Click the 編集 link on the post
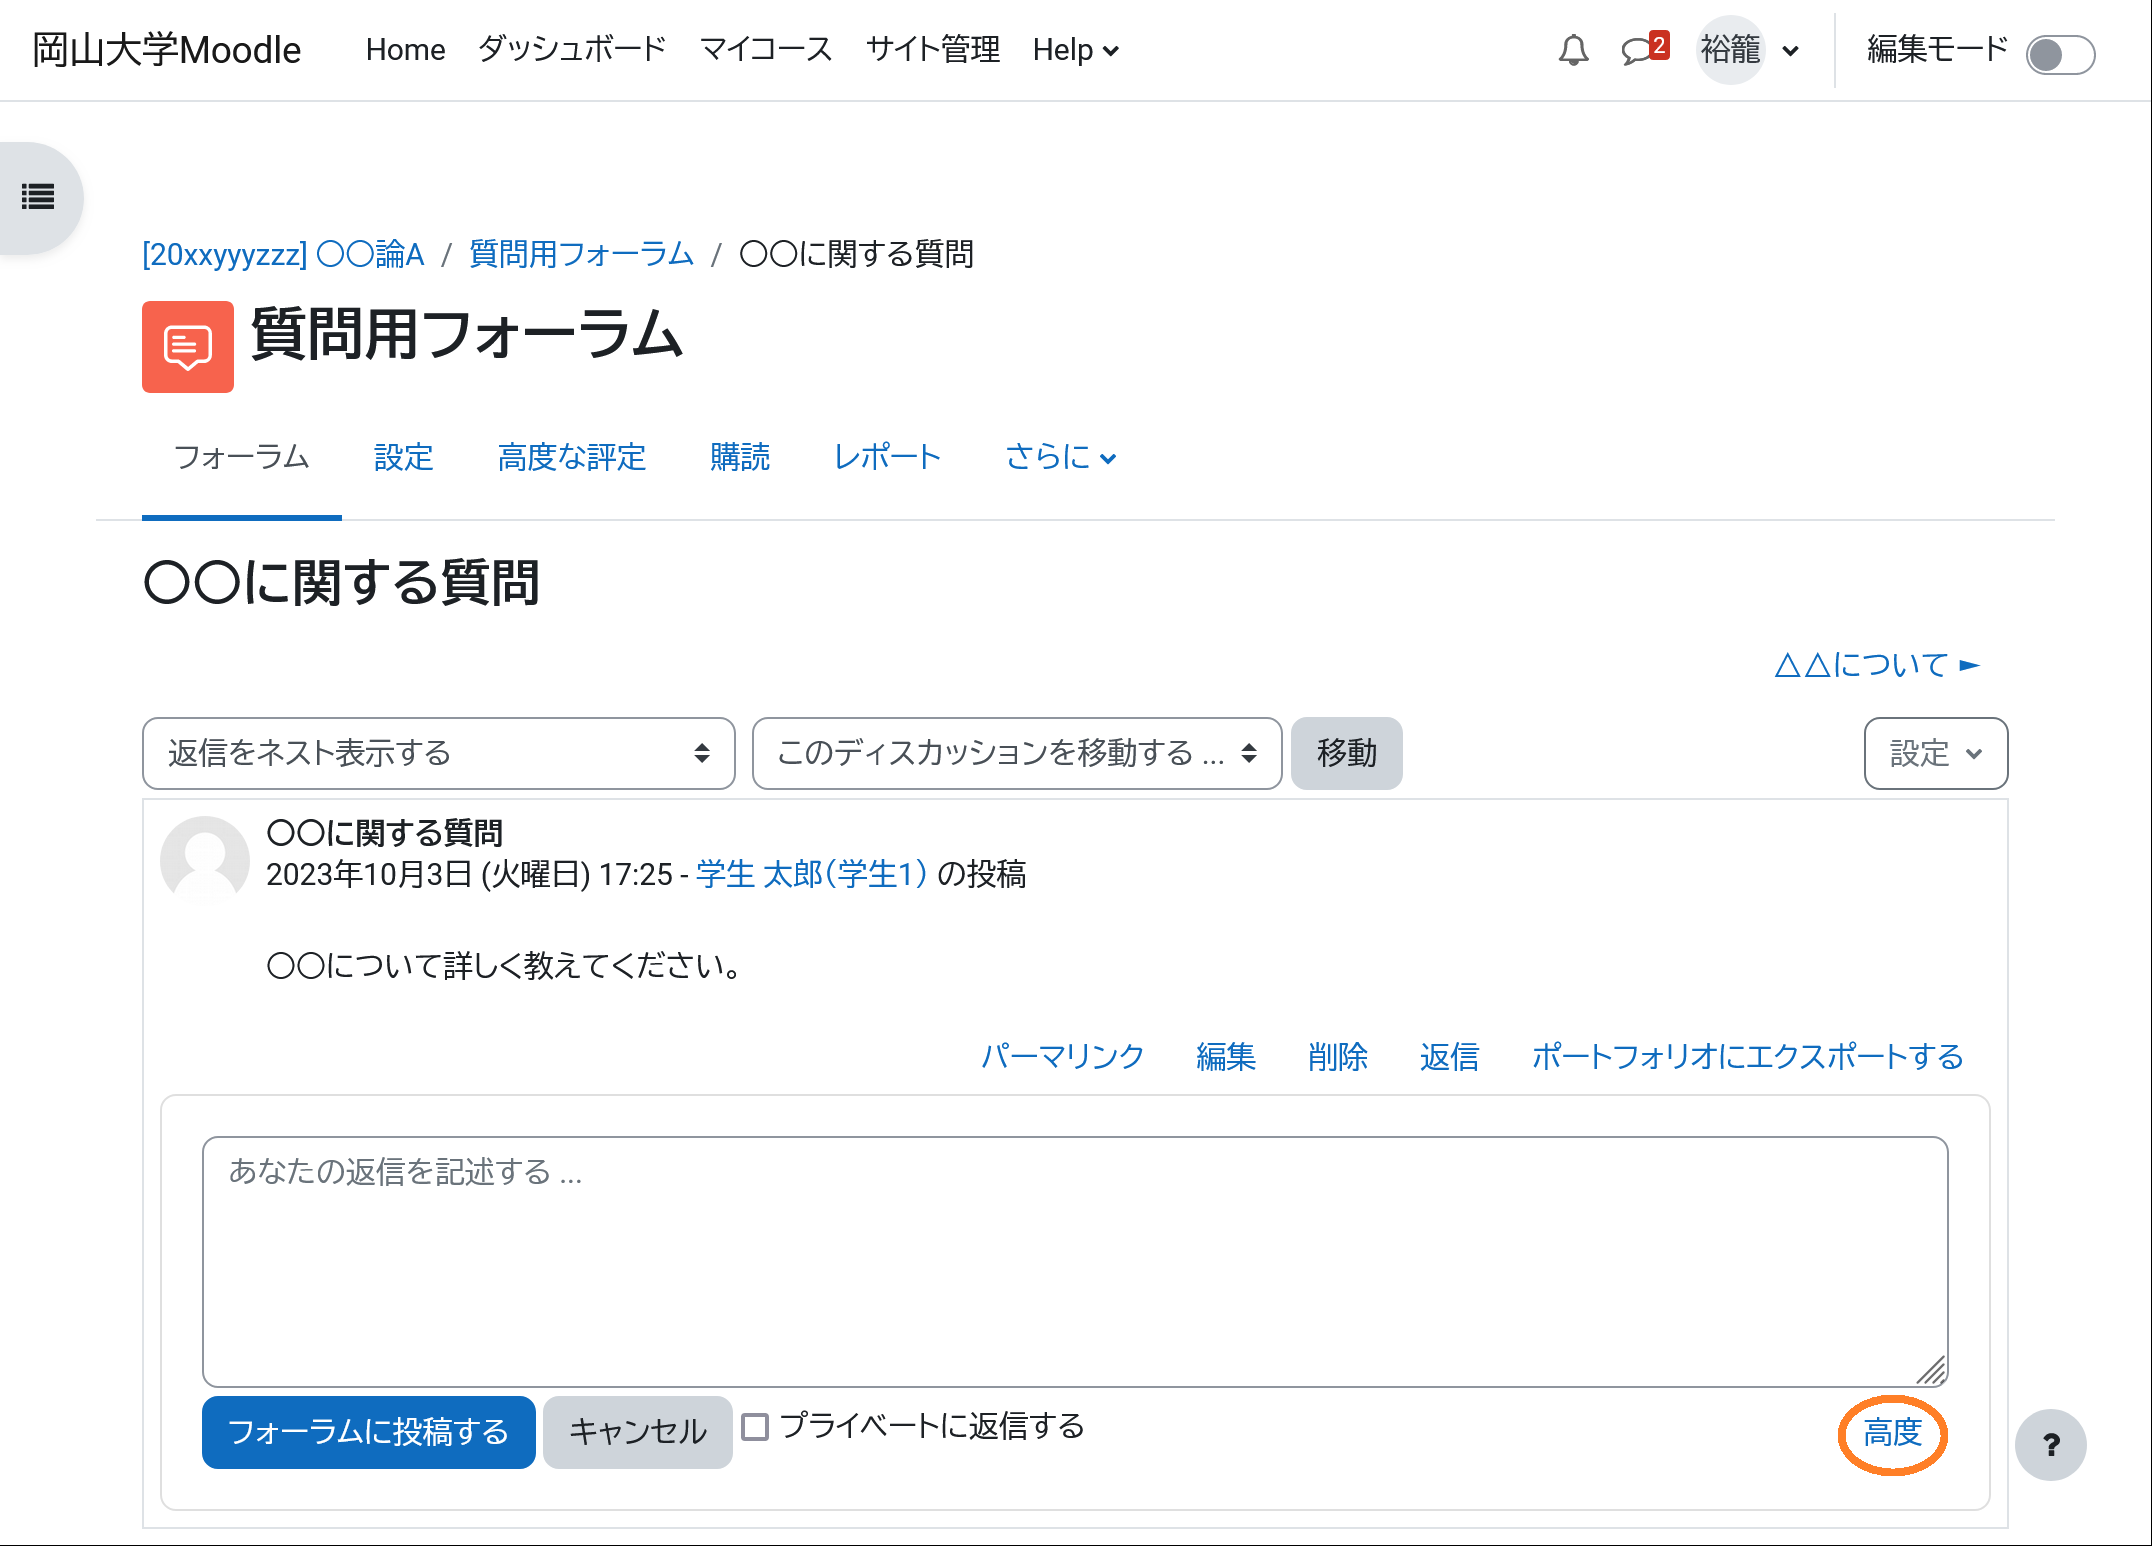 [x=1226, y=1056]
